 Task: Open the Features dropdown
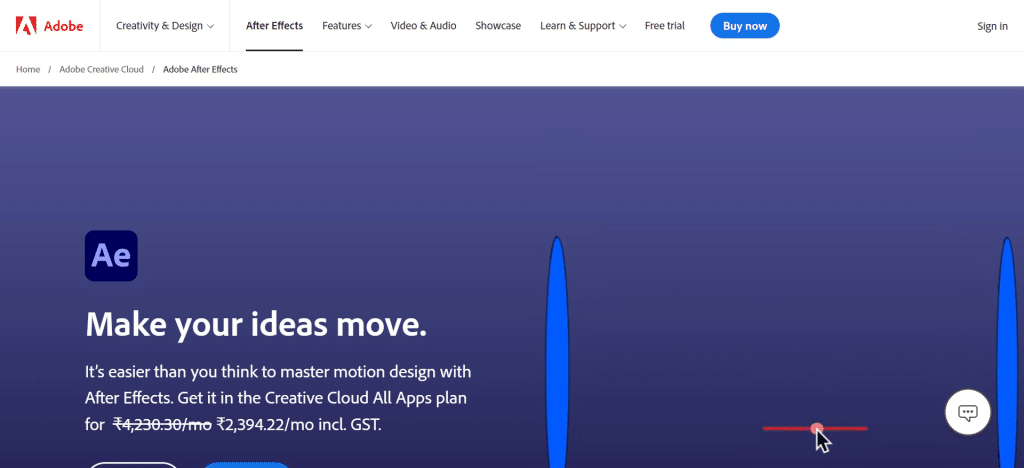pos(347,26)
